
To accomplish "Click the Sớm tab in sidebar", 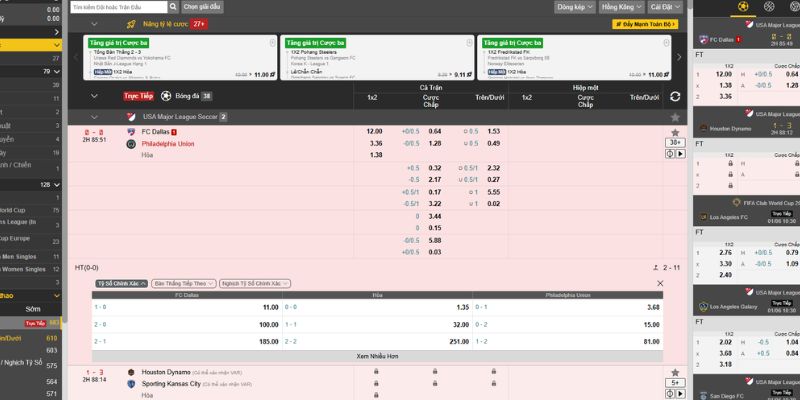I will [33, 309].
